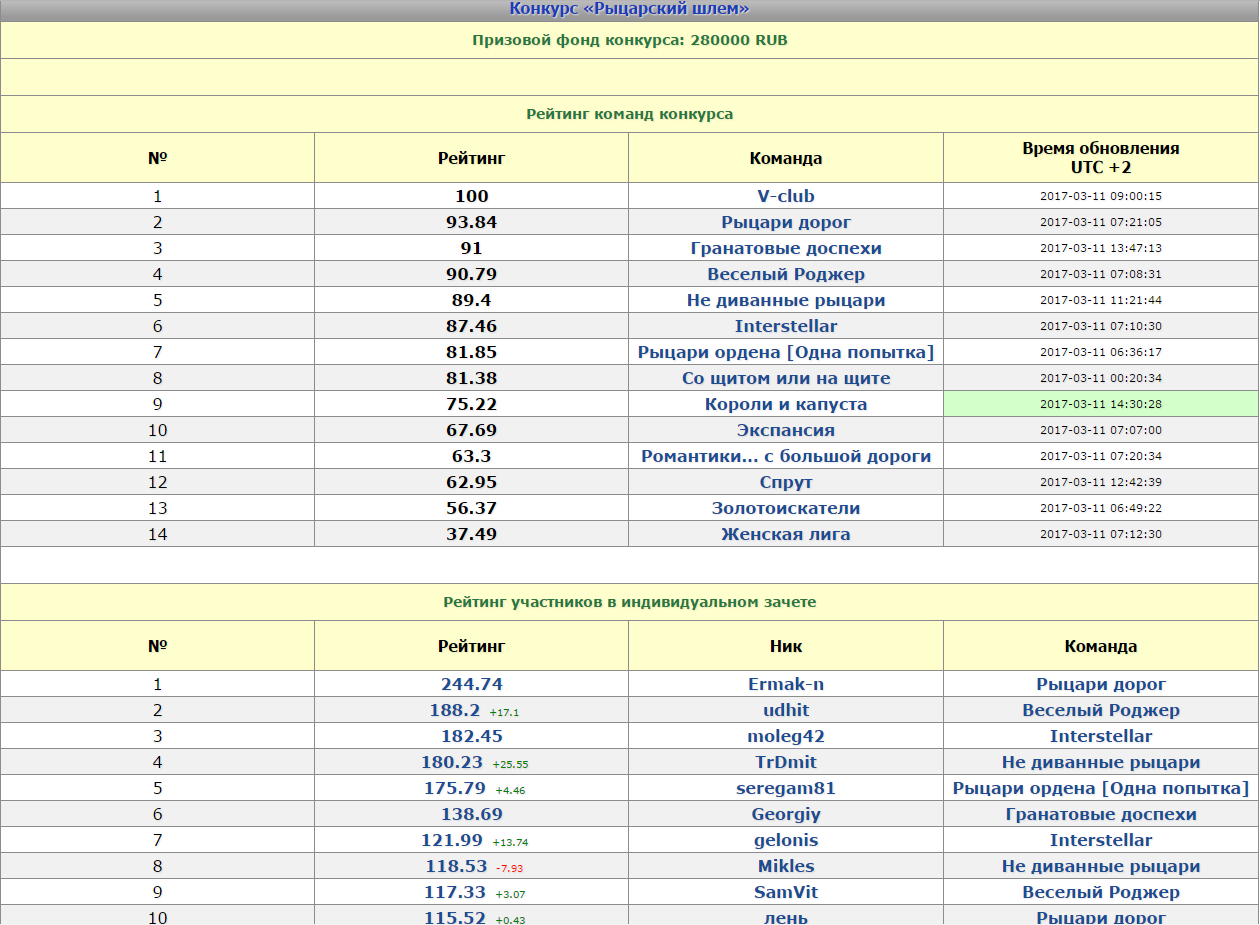Screen dimensions: 1260x925
Task: Open udhit's team Веселый Роджер
Action: [1101, 710]
